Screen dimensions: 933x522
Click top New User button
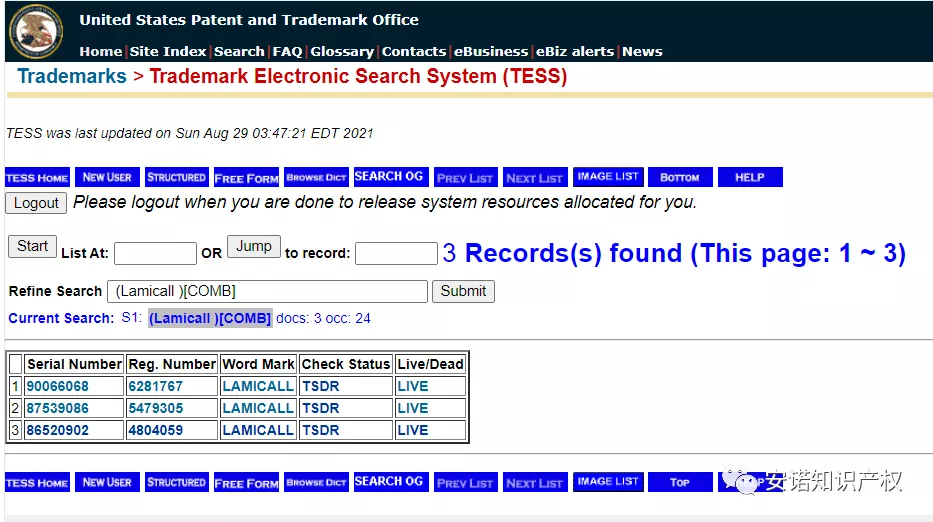[x=107, y=177]
